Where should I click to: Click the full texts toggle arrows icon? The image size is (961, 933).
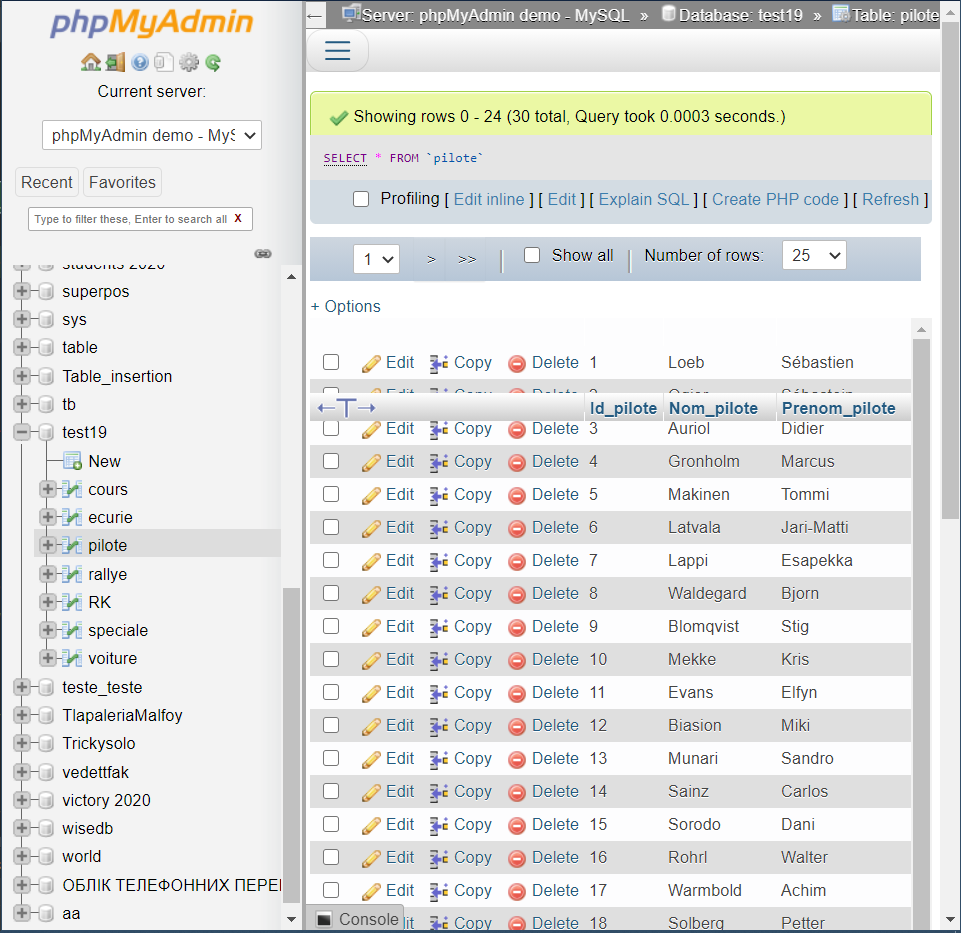(346, 408)
